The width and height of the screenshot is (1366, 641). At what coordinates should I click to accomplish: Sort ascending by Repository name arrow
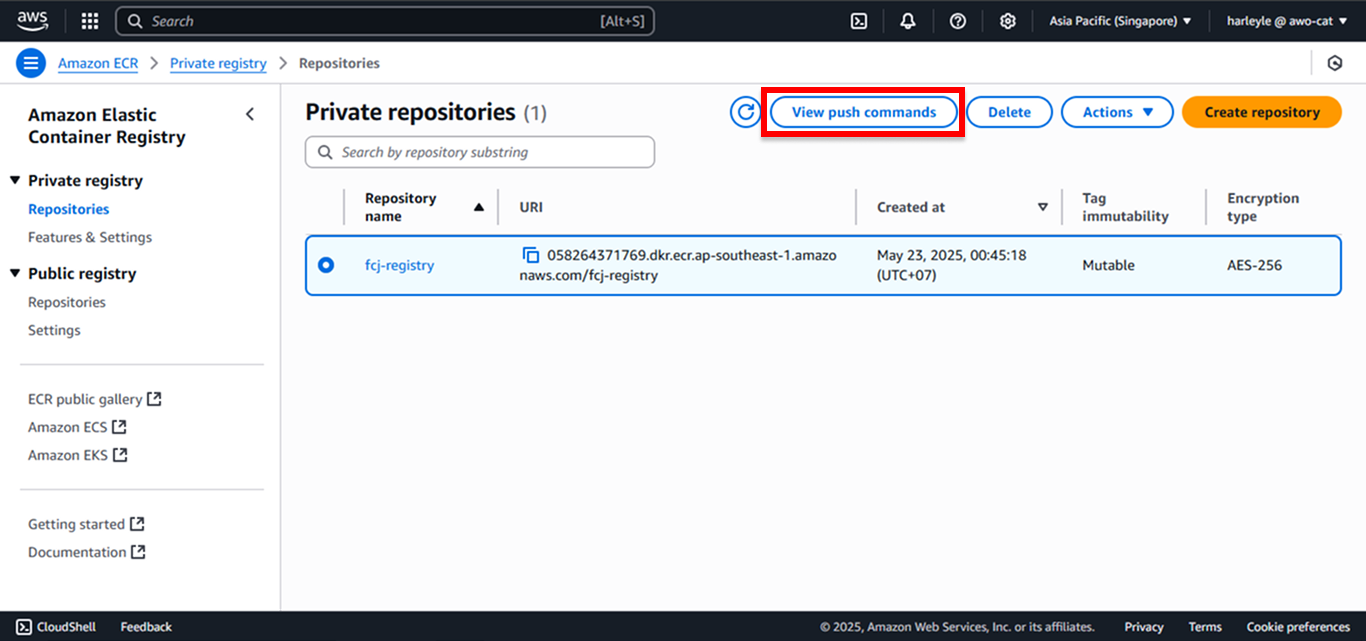(x=478, y=207)
